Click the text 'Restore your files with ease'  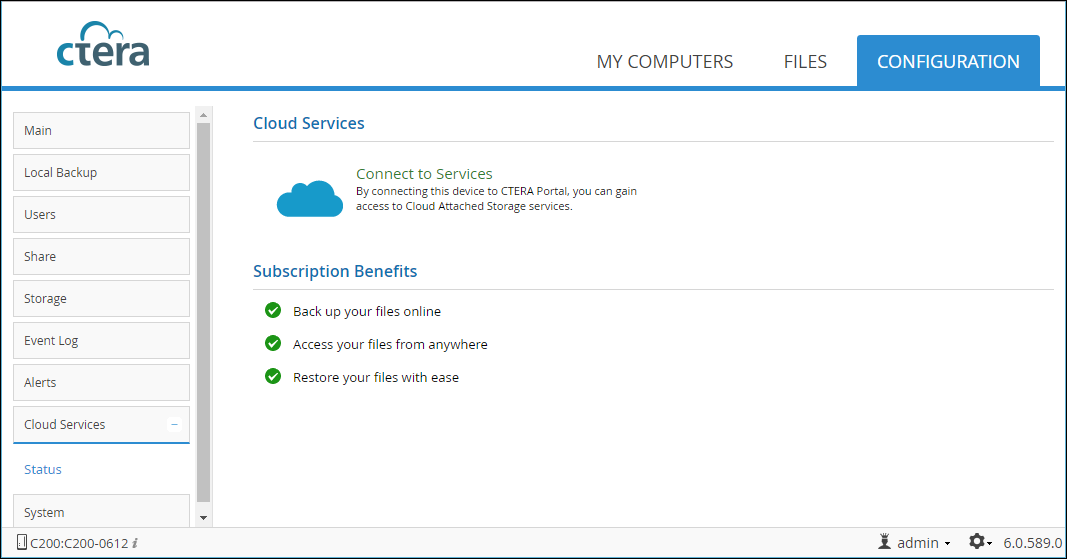pyautogui.click(x=376, y=377)
